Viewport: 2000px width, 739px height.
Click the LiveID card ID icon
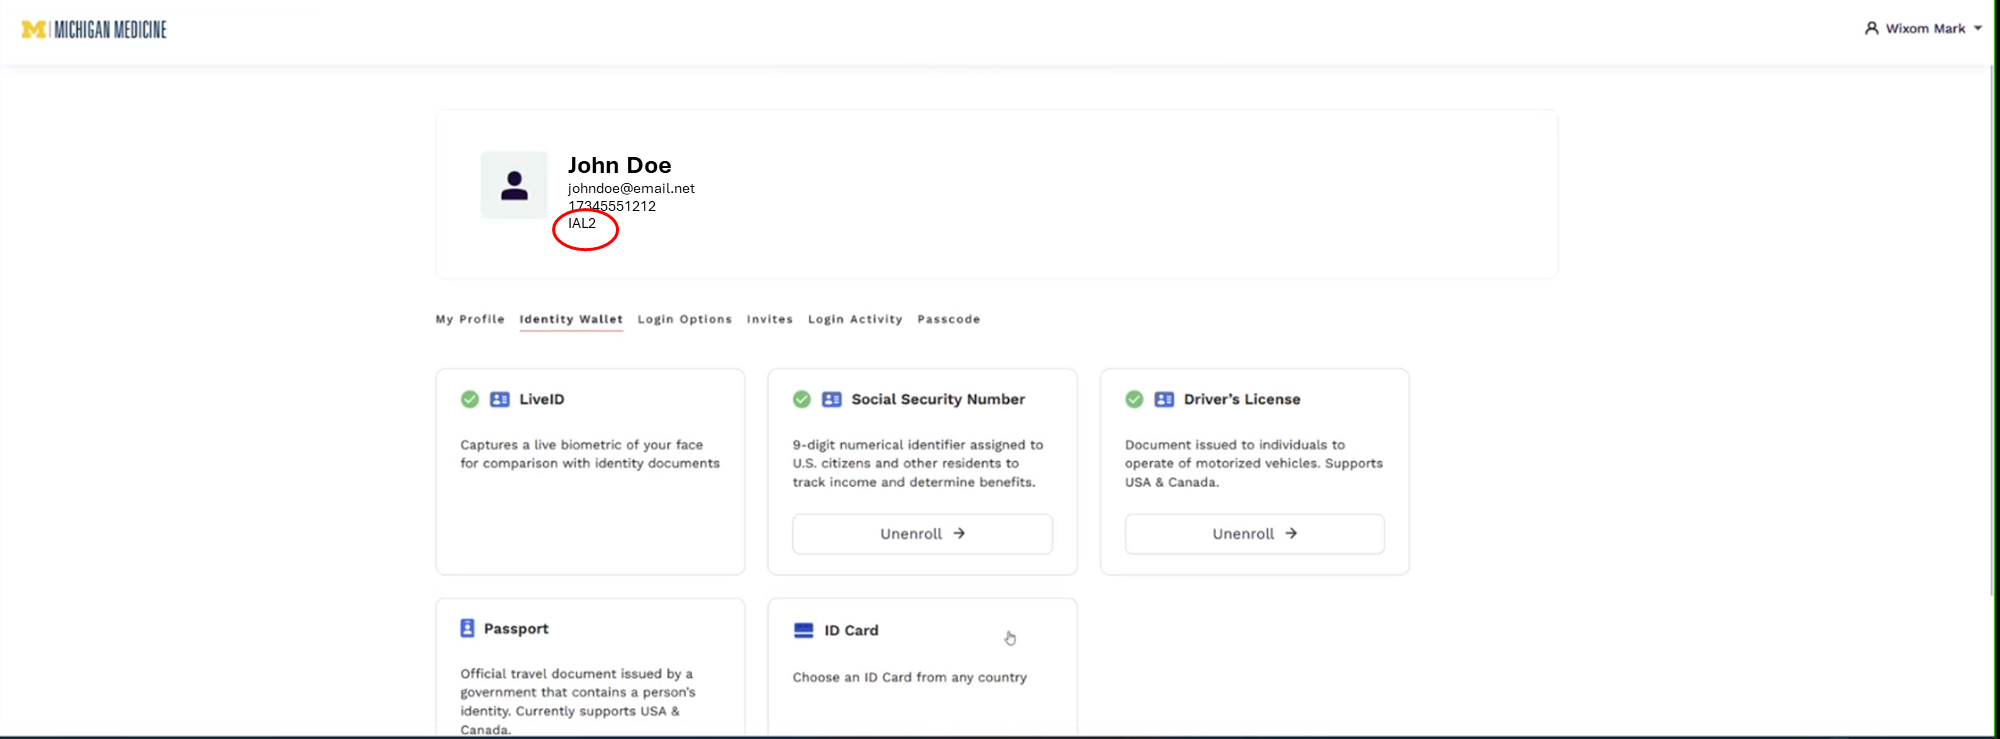point(500,399)
